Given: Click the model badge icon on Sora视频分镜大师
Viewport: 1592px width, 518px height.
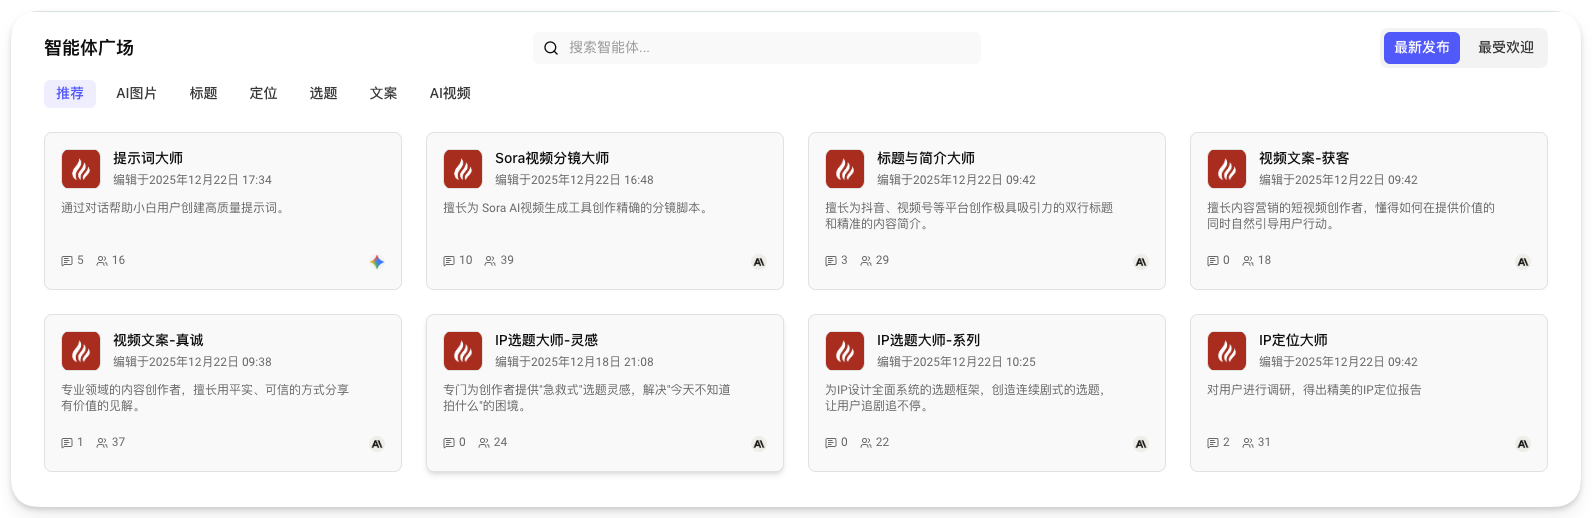Looking at the screenshot, I should coord(759,262).
